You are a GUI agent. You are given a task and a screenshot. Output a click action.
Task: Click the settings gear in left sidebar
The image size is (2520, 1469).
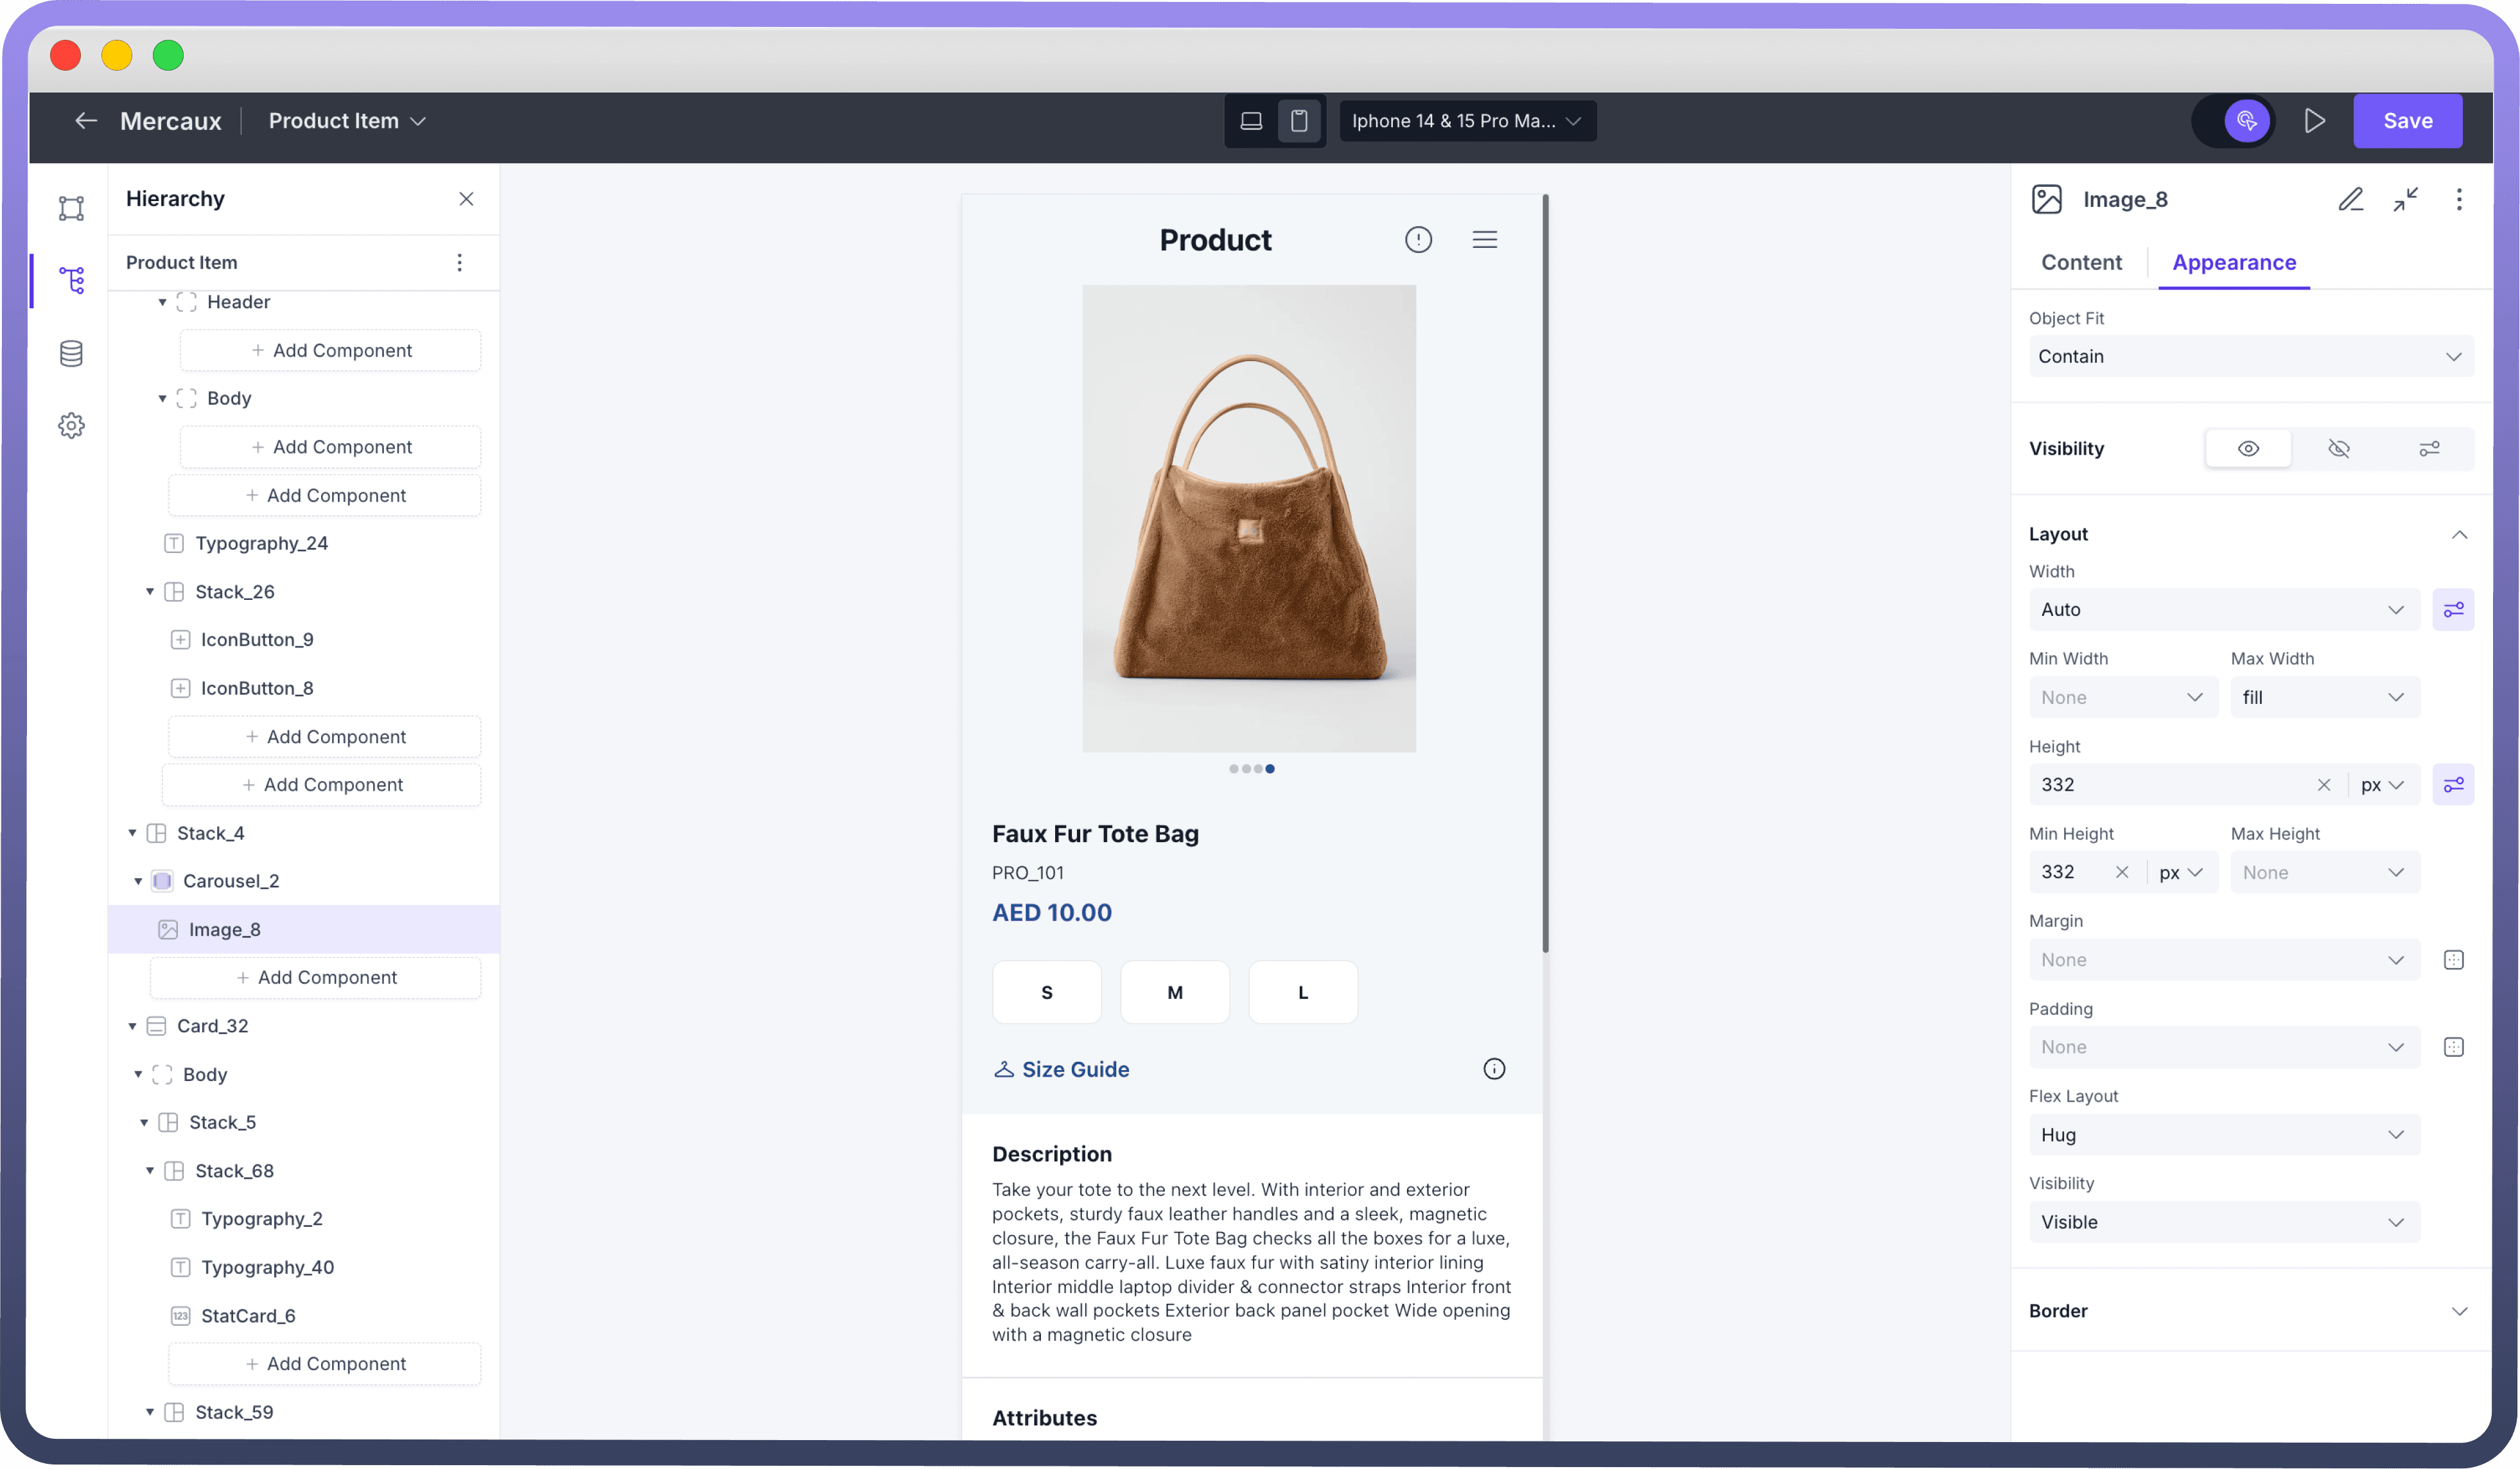click(x=71, y=426)
